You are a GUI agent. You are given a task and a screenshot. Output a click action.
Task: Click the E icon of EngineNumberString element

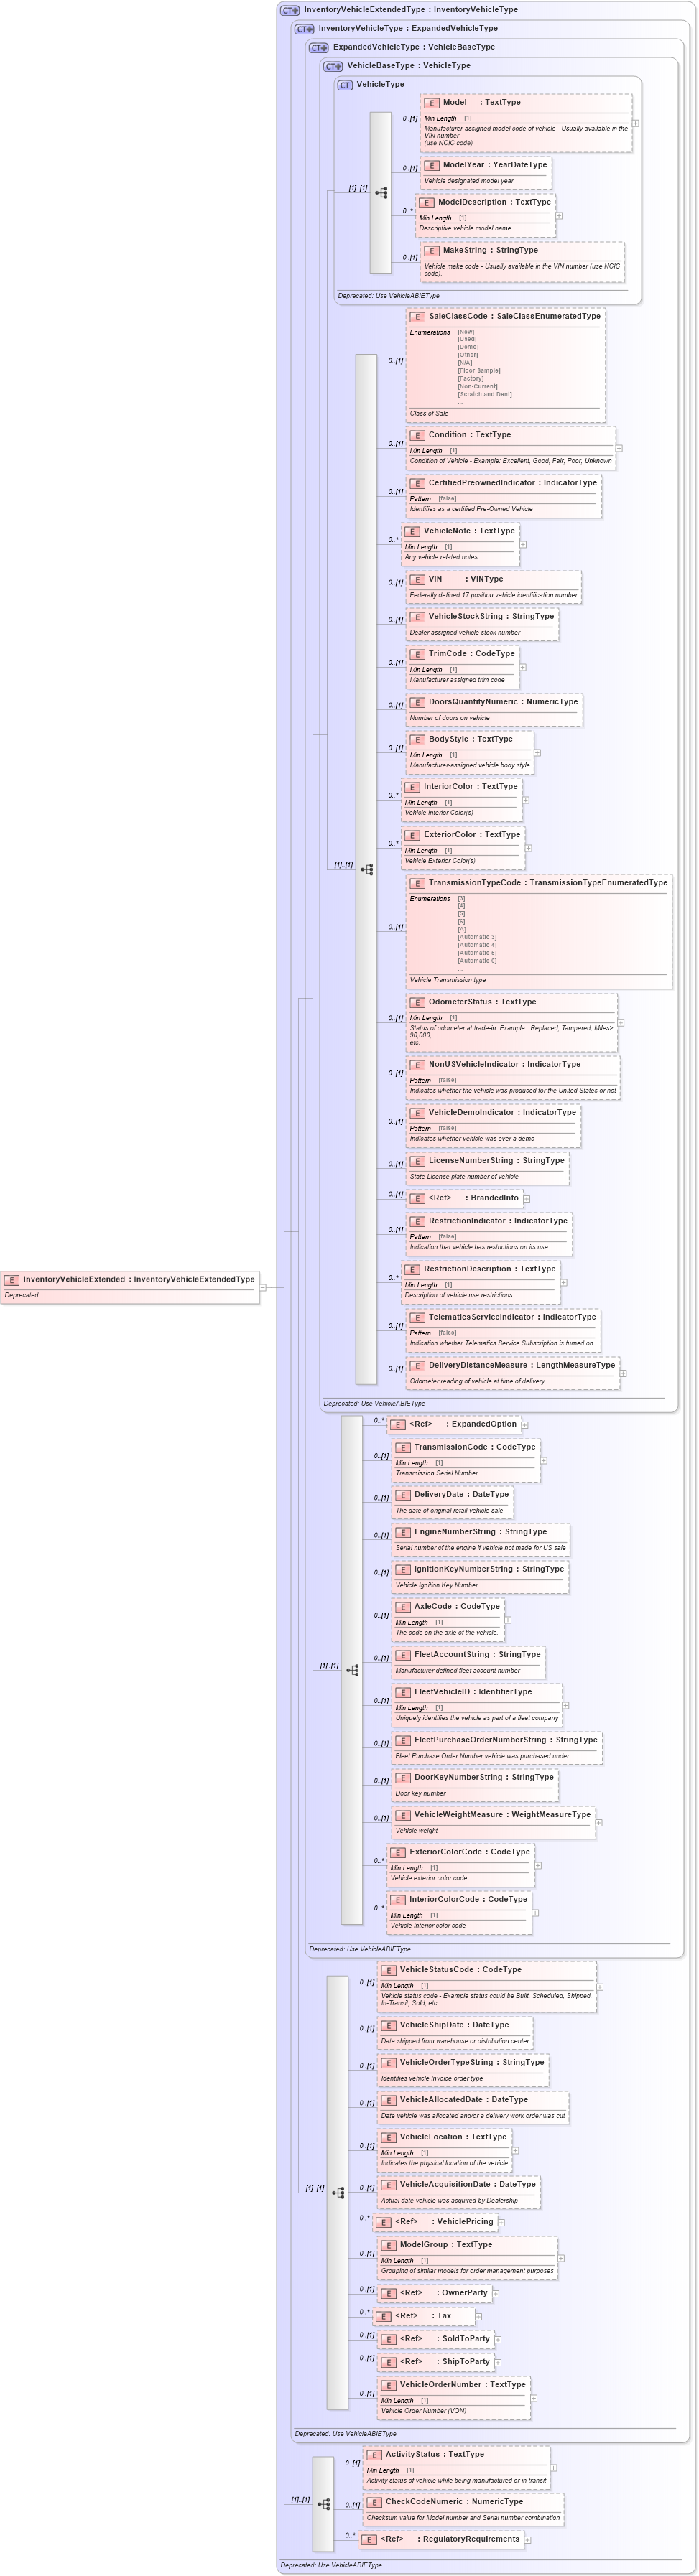(x=403, y=1532)
